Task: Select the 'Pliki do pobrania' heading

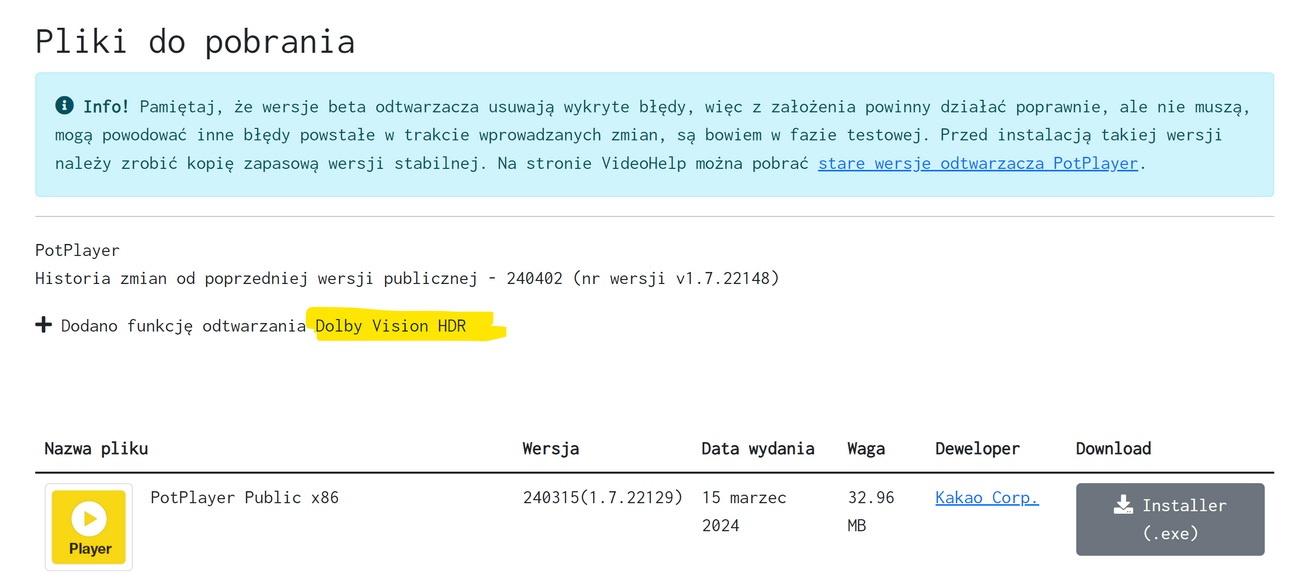Action: pos(195,41)
